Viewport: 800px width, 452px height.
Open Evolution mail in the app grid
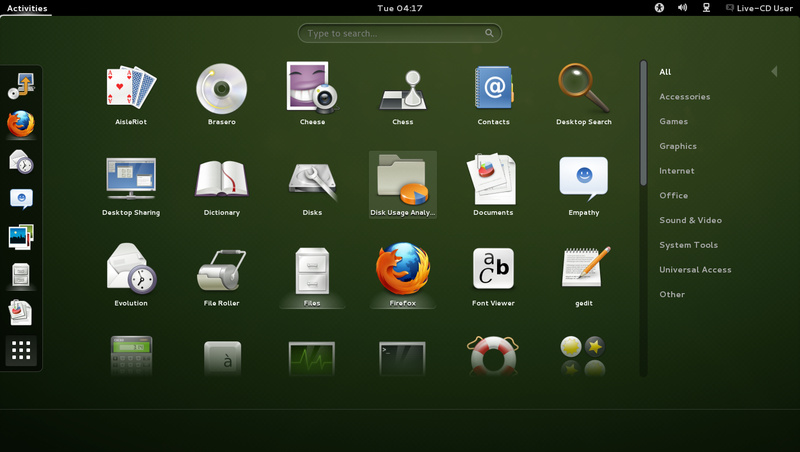point(131,276)
